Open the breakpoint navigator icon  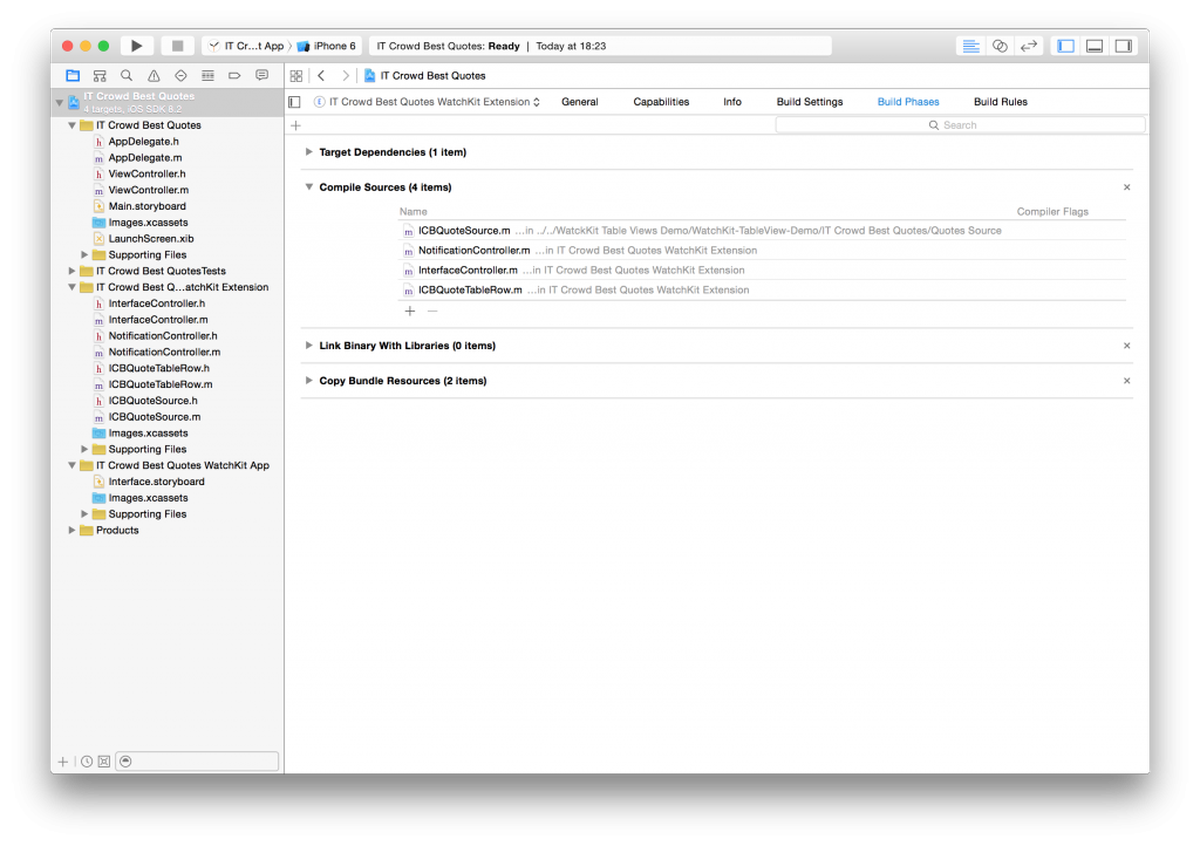point(235,75)
